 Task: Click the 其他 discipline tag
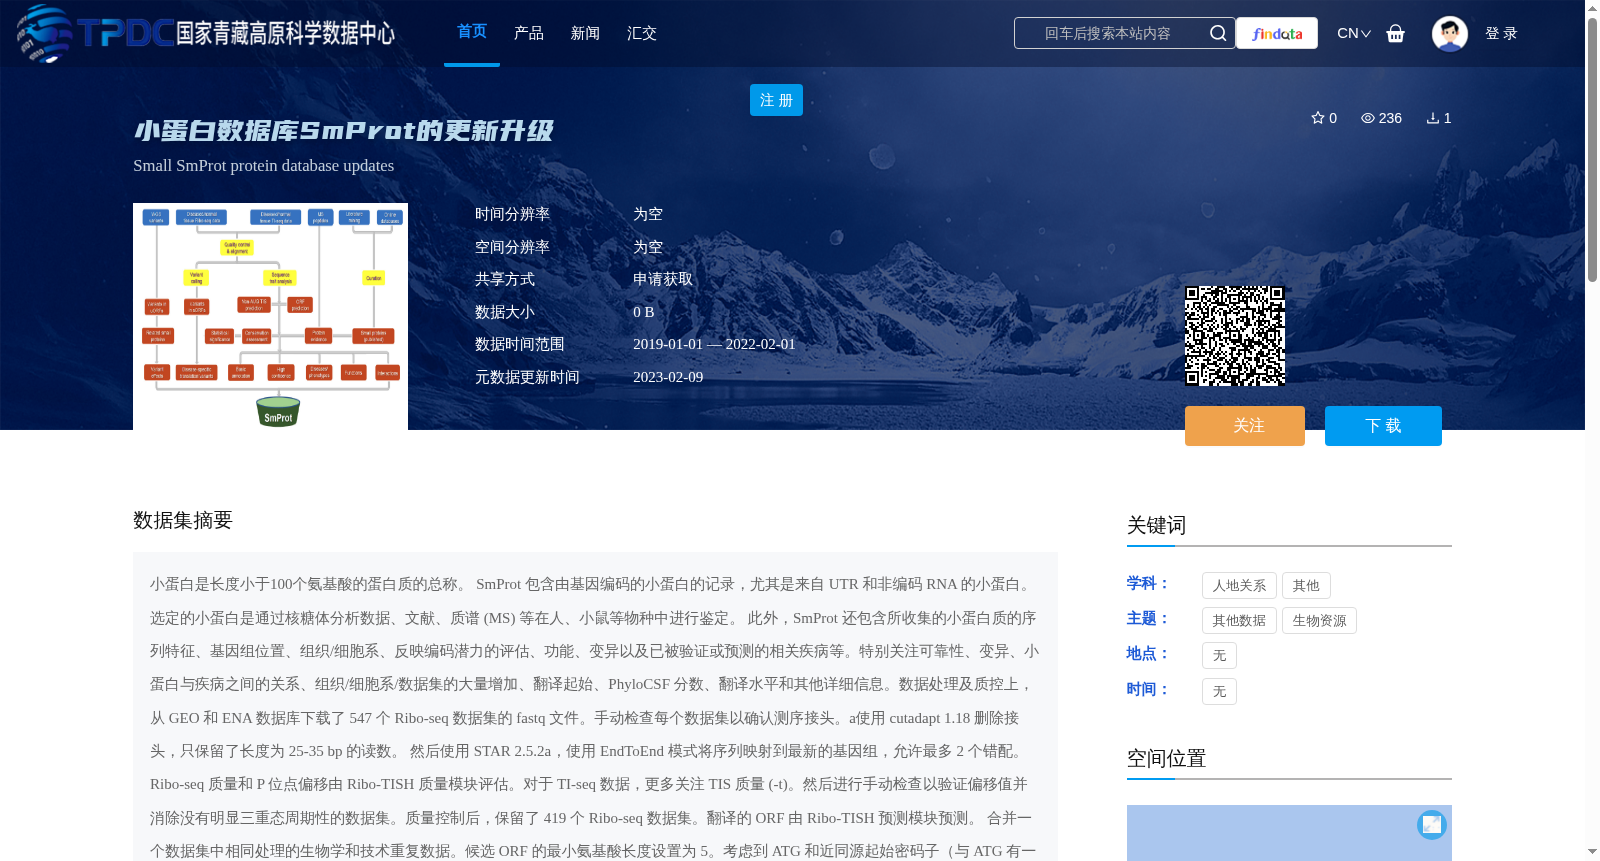coord(1306,585)
